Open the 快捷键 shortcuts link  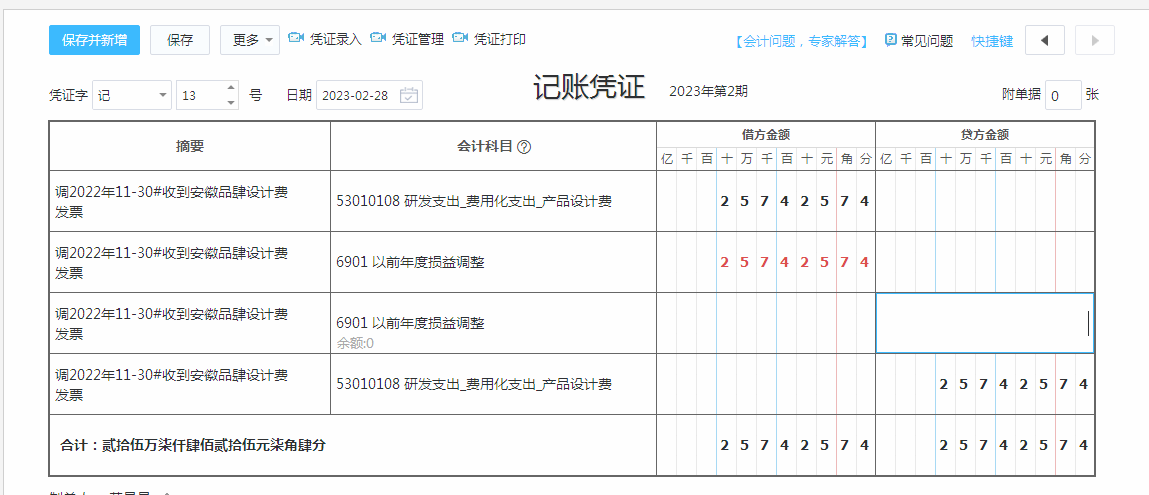click(992, 41)
